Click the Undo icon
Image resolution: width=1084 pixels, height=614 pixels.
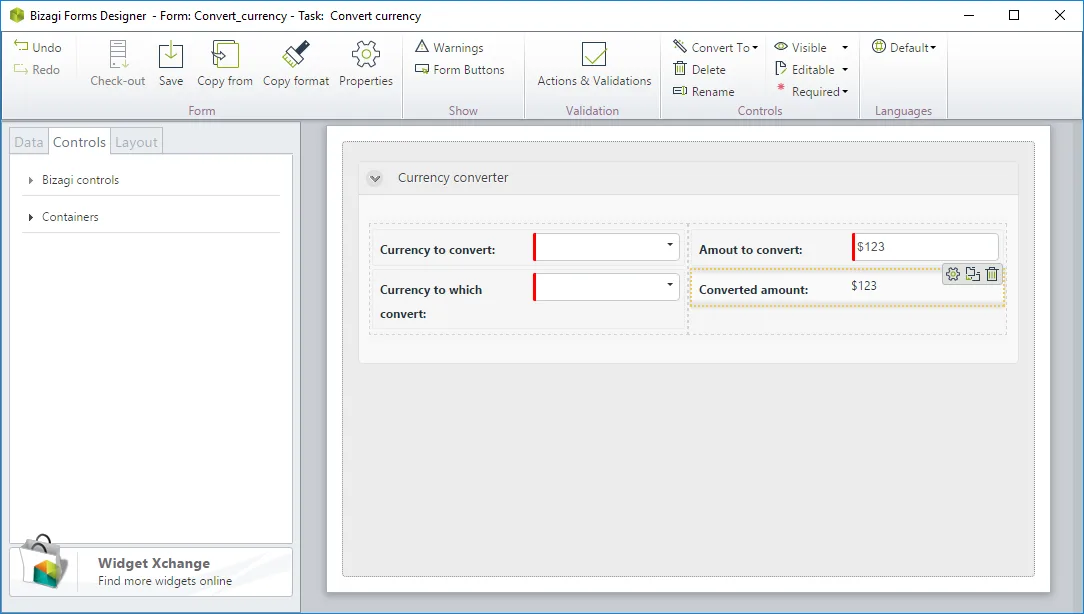21,46
